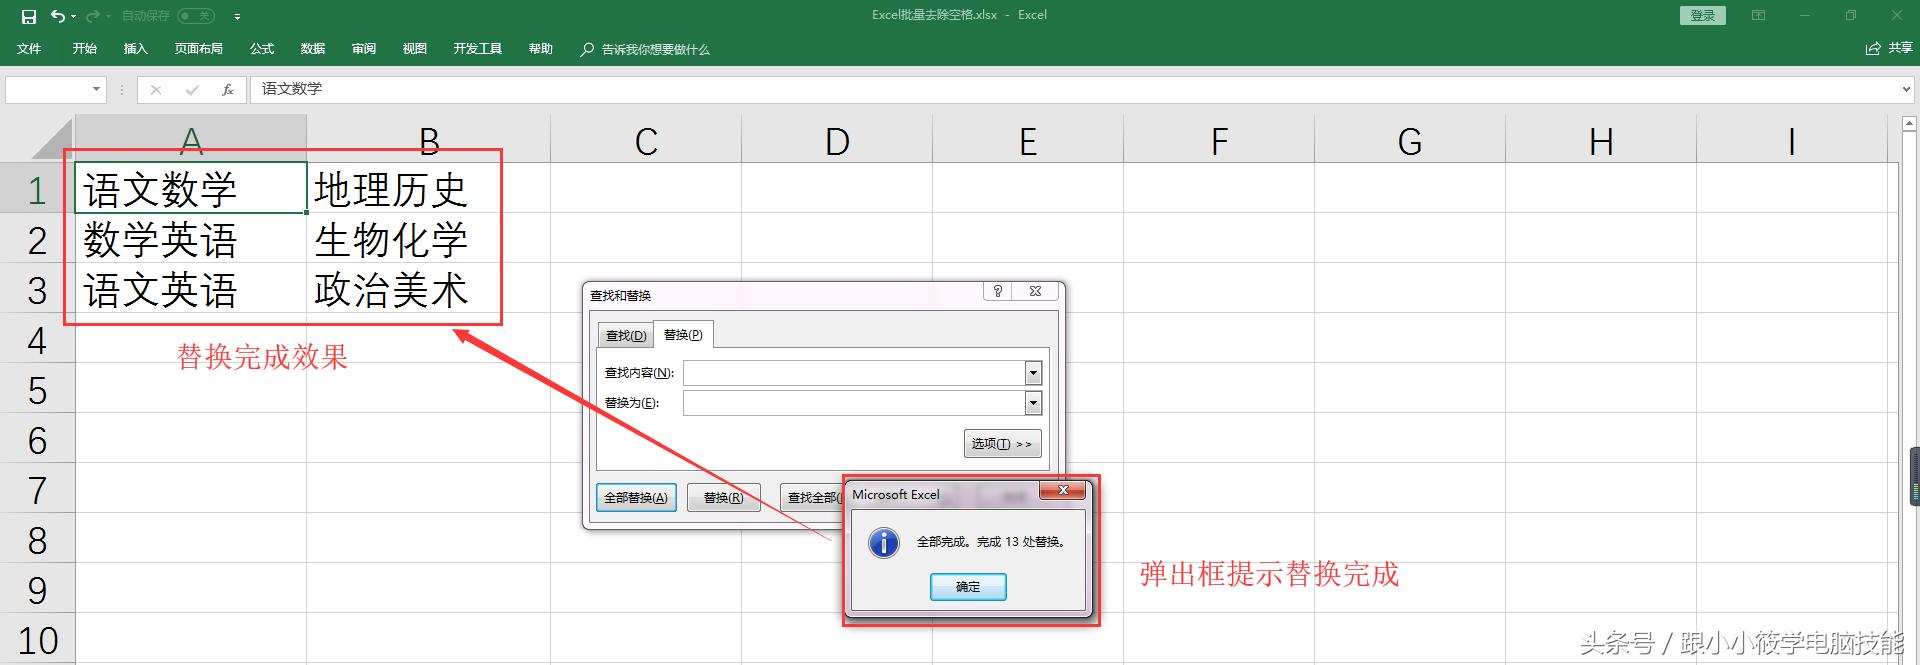1920x665 pixels.
Task: Click the 查找内容 input field
Action: [854, 373]
